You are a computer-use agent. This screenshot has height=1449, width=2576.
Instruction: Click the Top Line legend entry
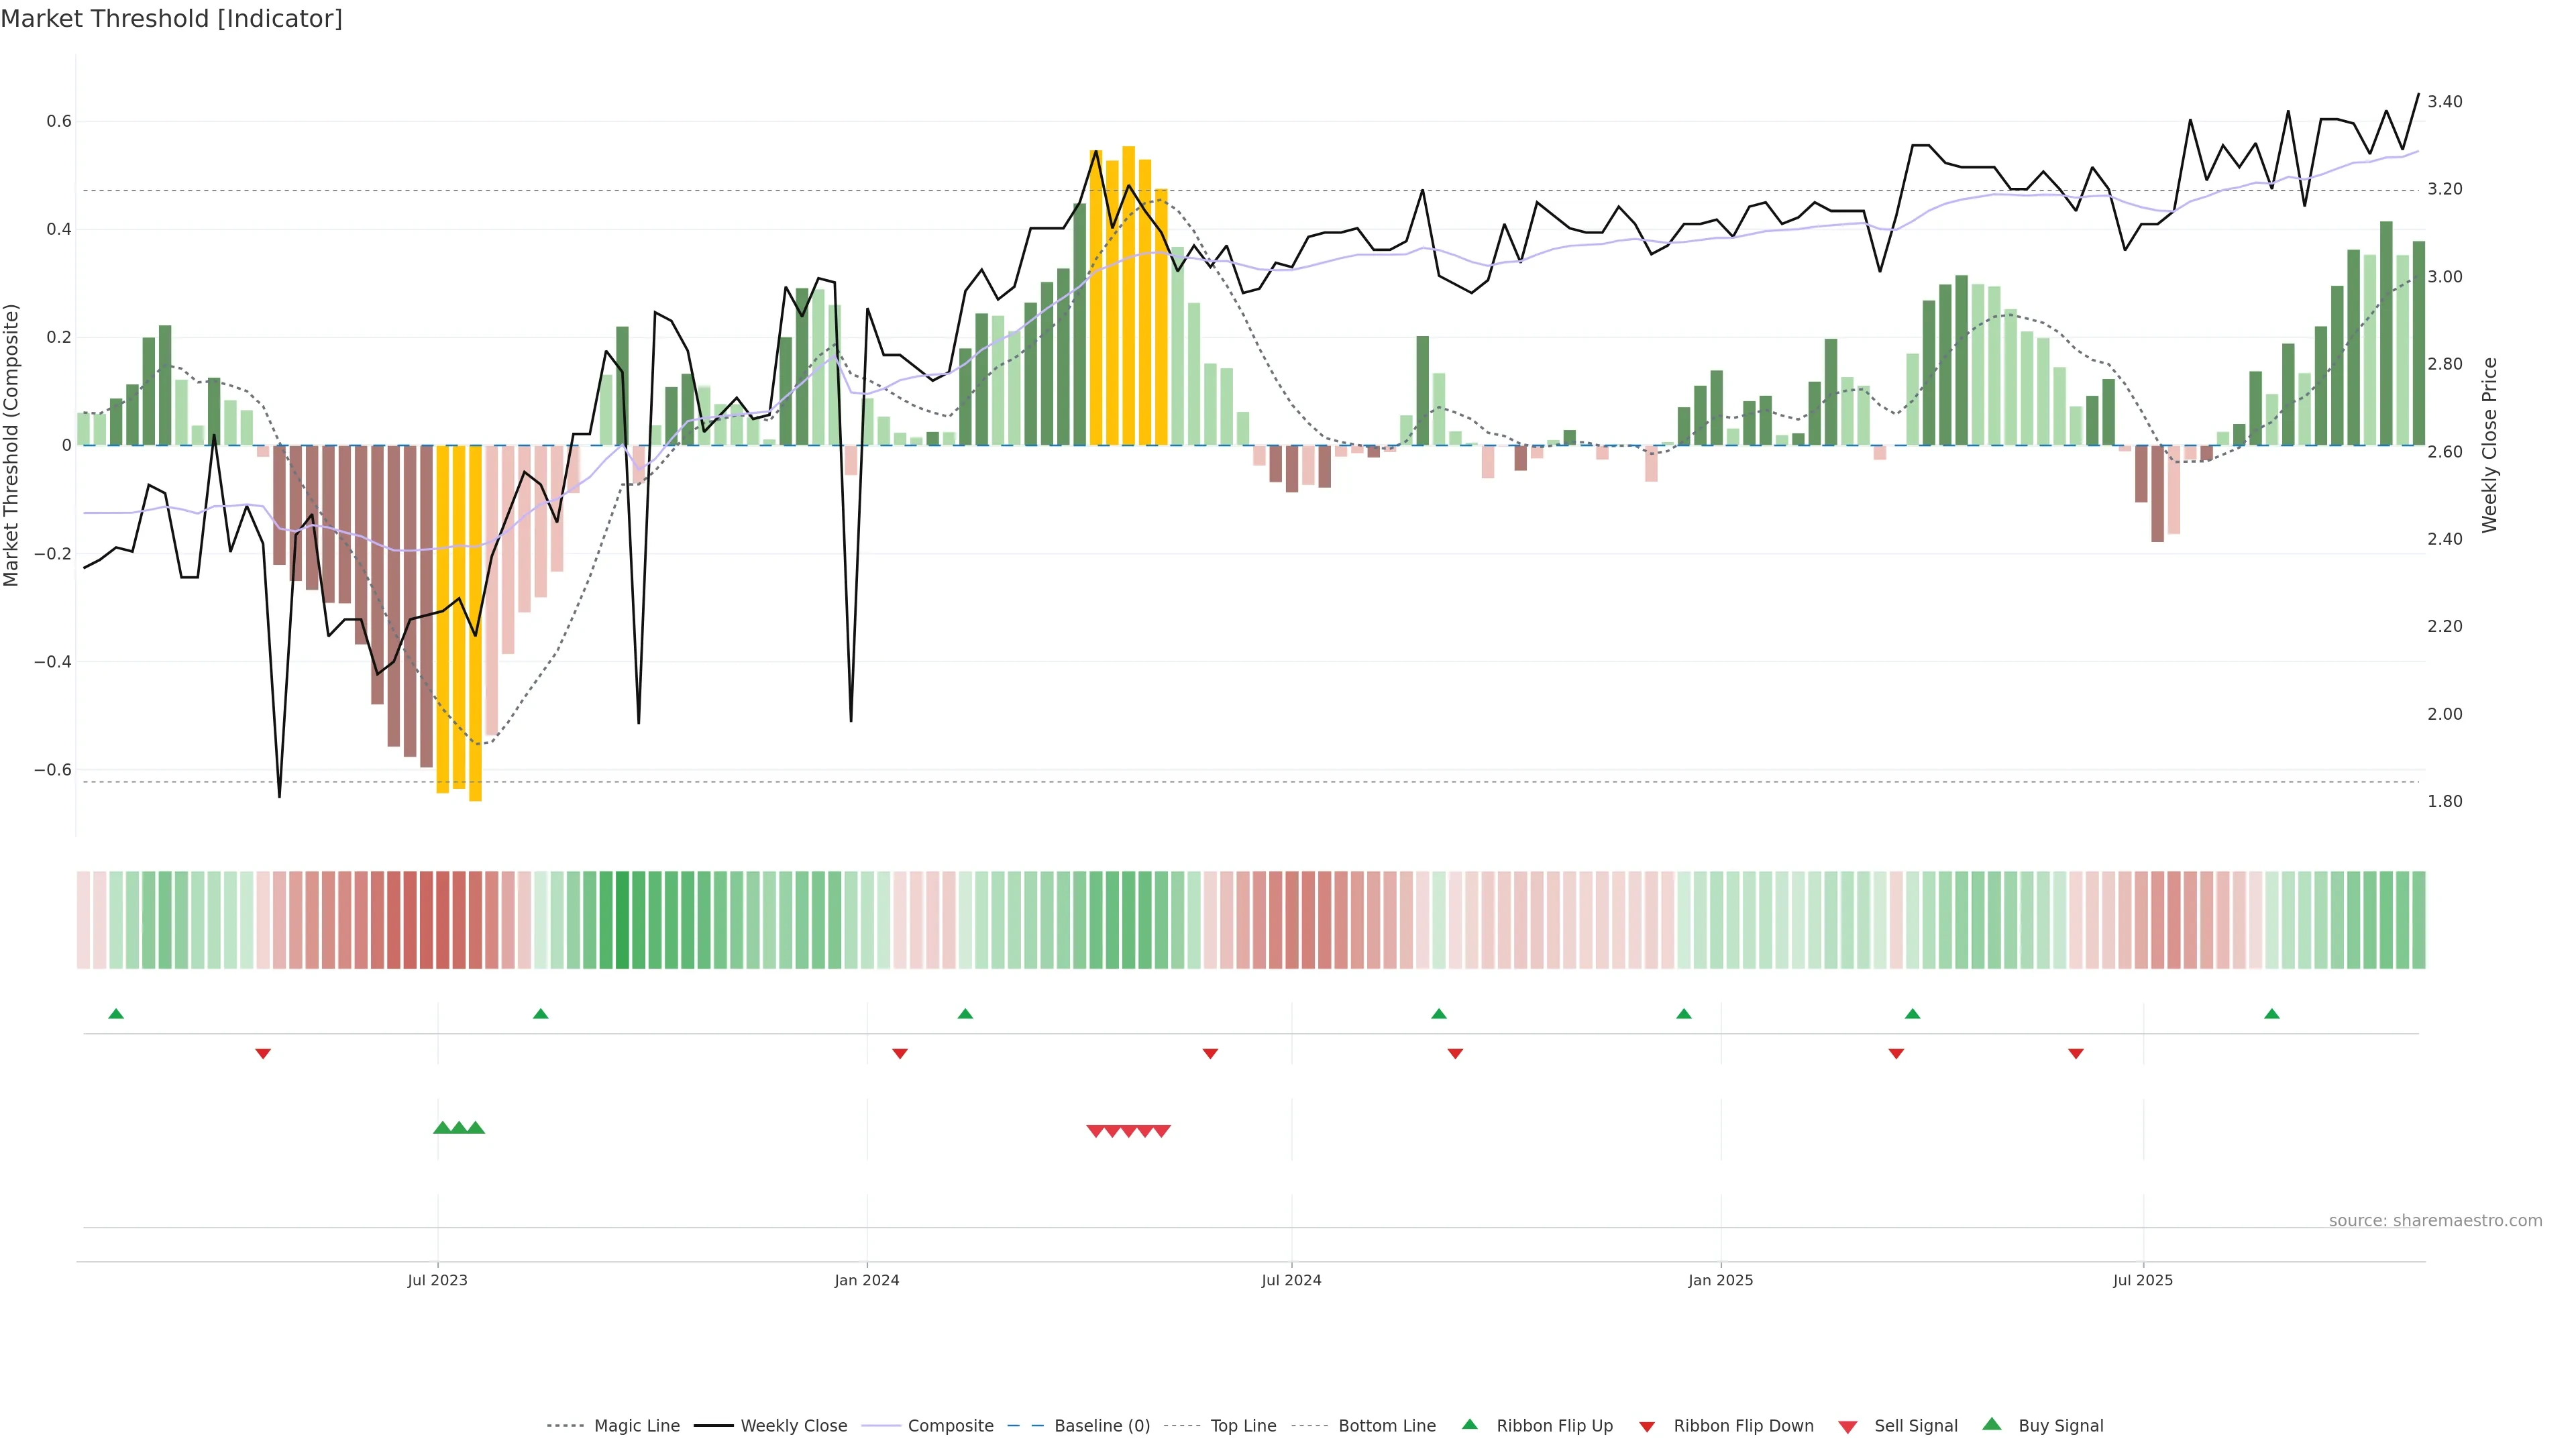(x=1243, y=1426)
